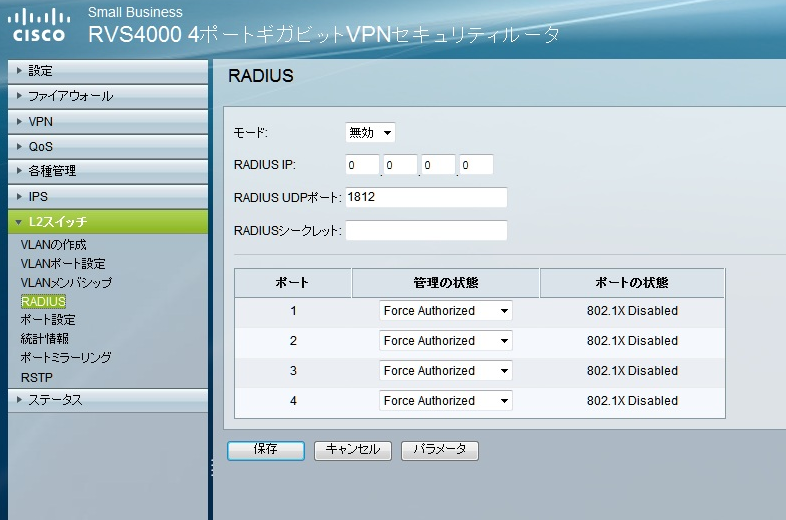
Task: Open the VLANメンバシップ page
Action: point(66,283)
